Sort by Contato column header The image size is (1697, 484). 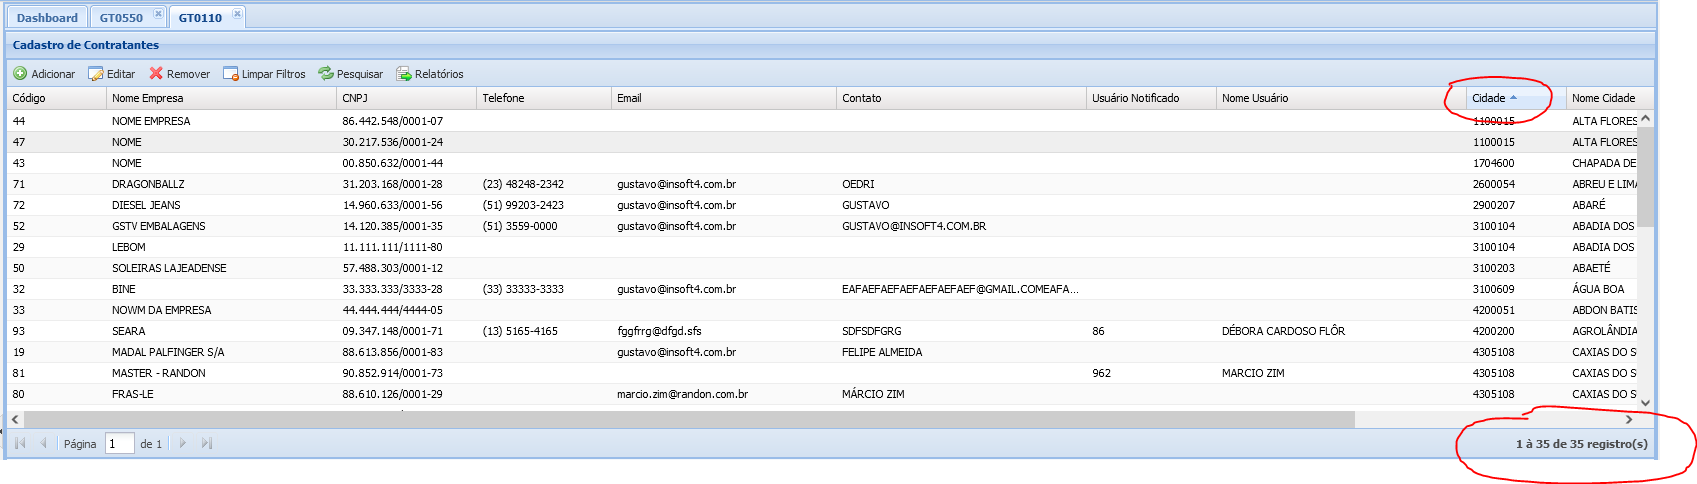pos(961,98)
